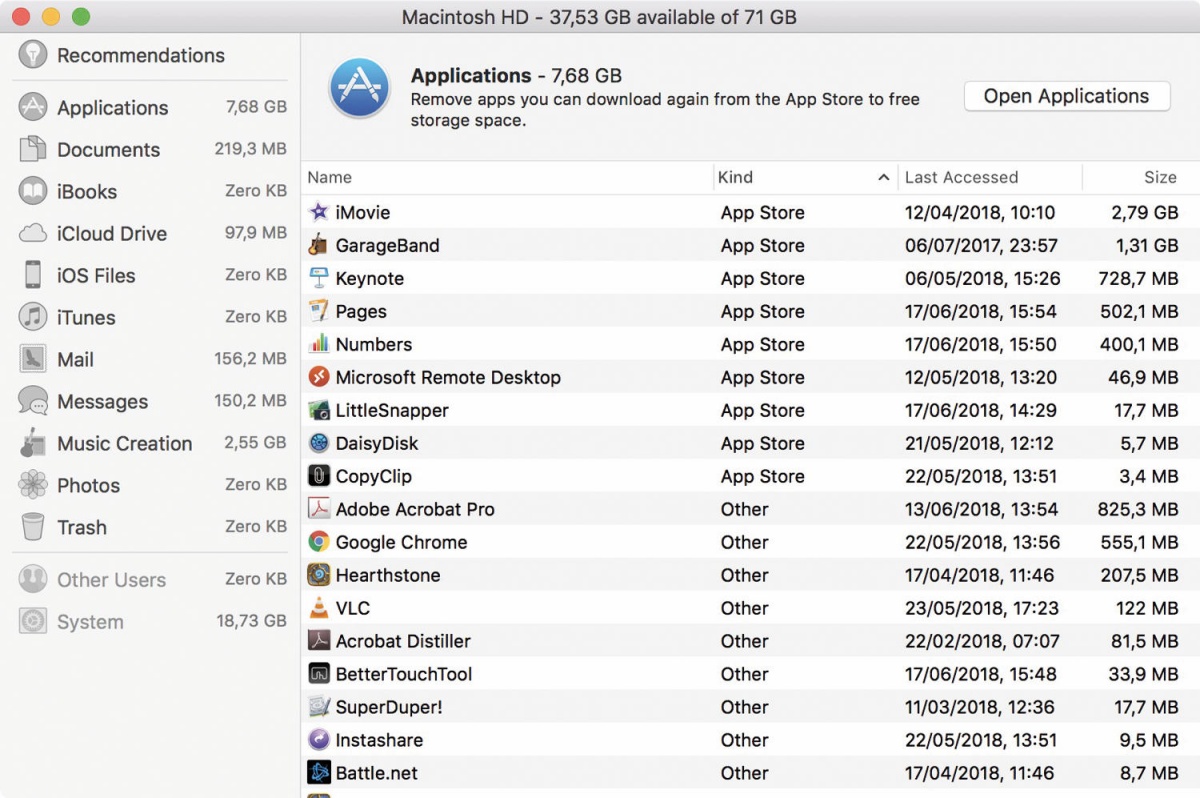Select Mail in the sidebar
Screen dimensions: 1200x798
point(152,359)
